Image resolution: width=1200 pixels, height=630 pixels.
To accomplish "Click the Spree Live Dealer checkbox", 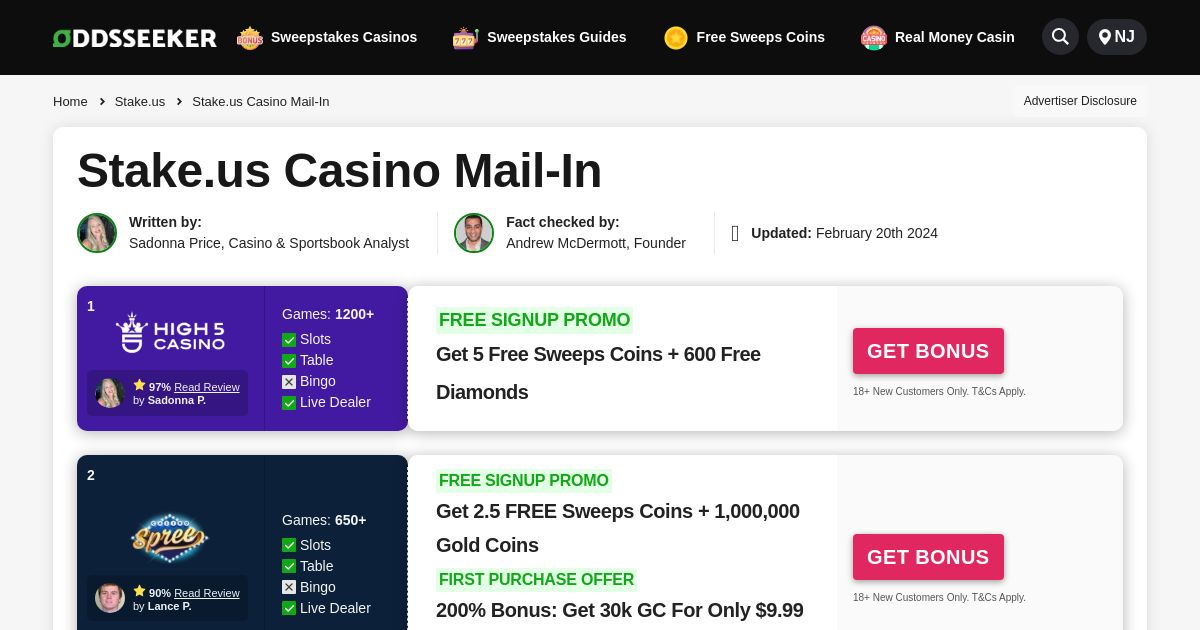I will [x=289, y=609].
